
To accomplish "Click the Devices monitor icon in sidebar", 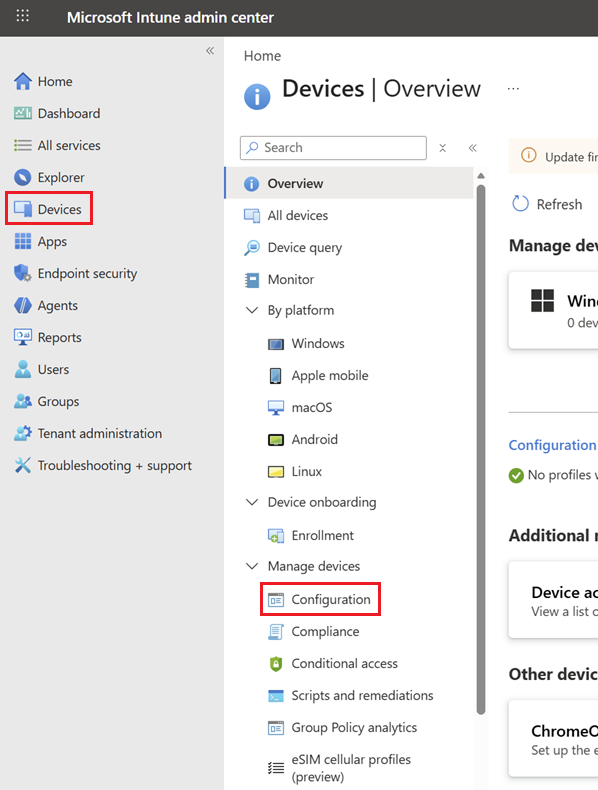I will pos(23,209).
